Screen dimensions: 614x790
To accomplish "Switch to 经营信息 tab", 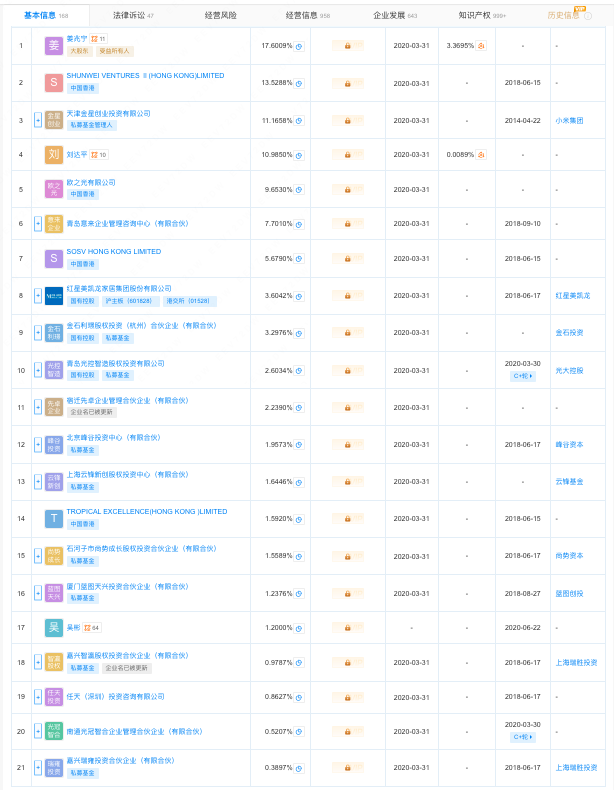I will click(308, 16).
